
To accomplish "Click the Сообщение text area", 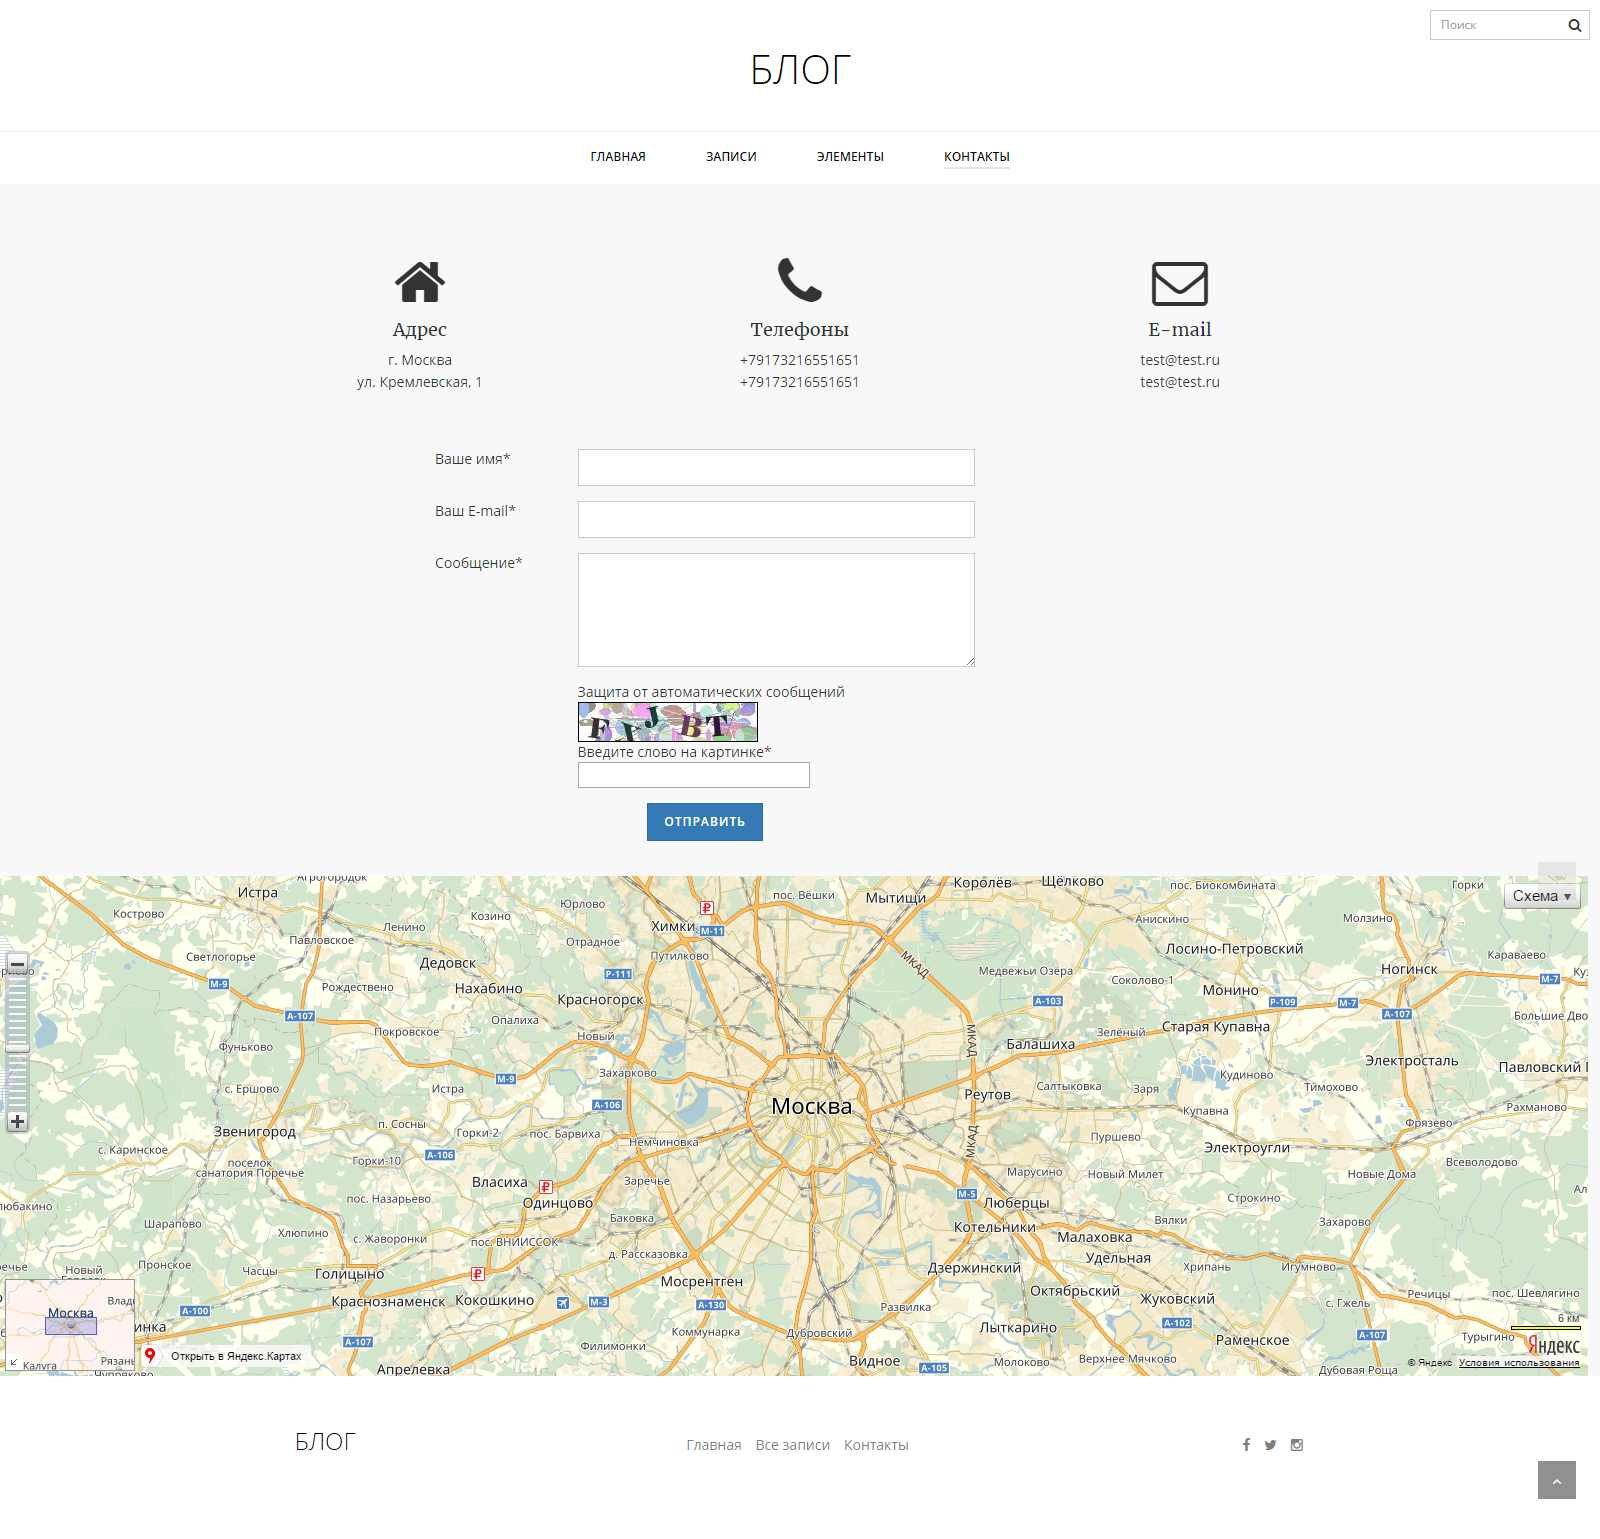I will coord(776,609).
